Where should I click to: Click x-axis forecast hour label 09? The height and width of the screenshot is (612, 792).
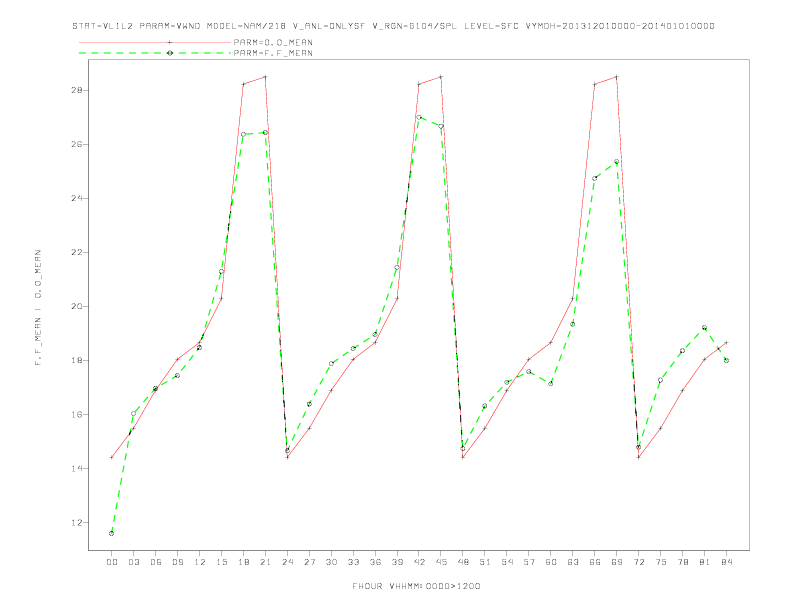(177, 562)
